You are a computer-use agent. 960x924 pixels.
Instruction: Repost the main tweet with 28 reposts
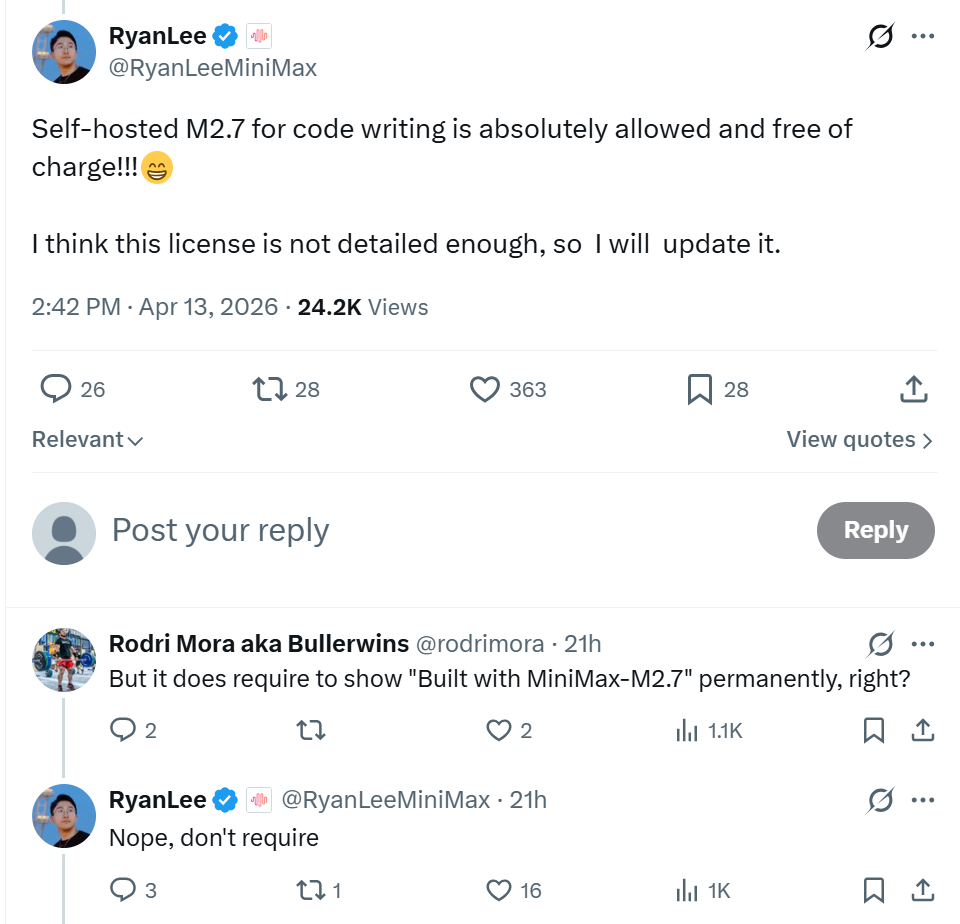269,389
